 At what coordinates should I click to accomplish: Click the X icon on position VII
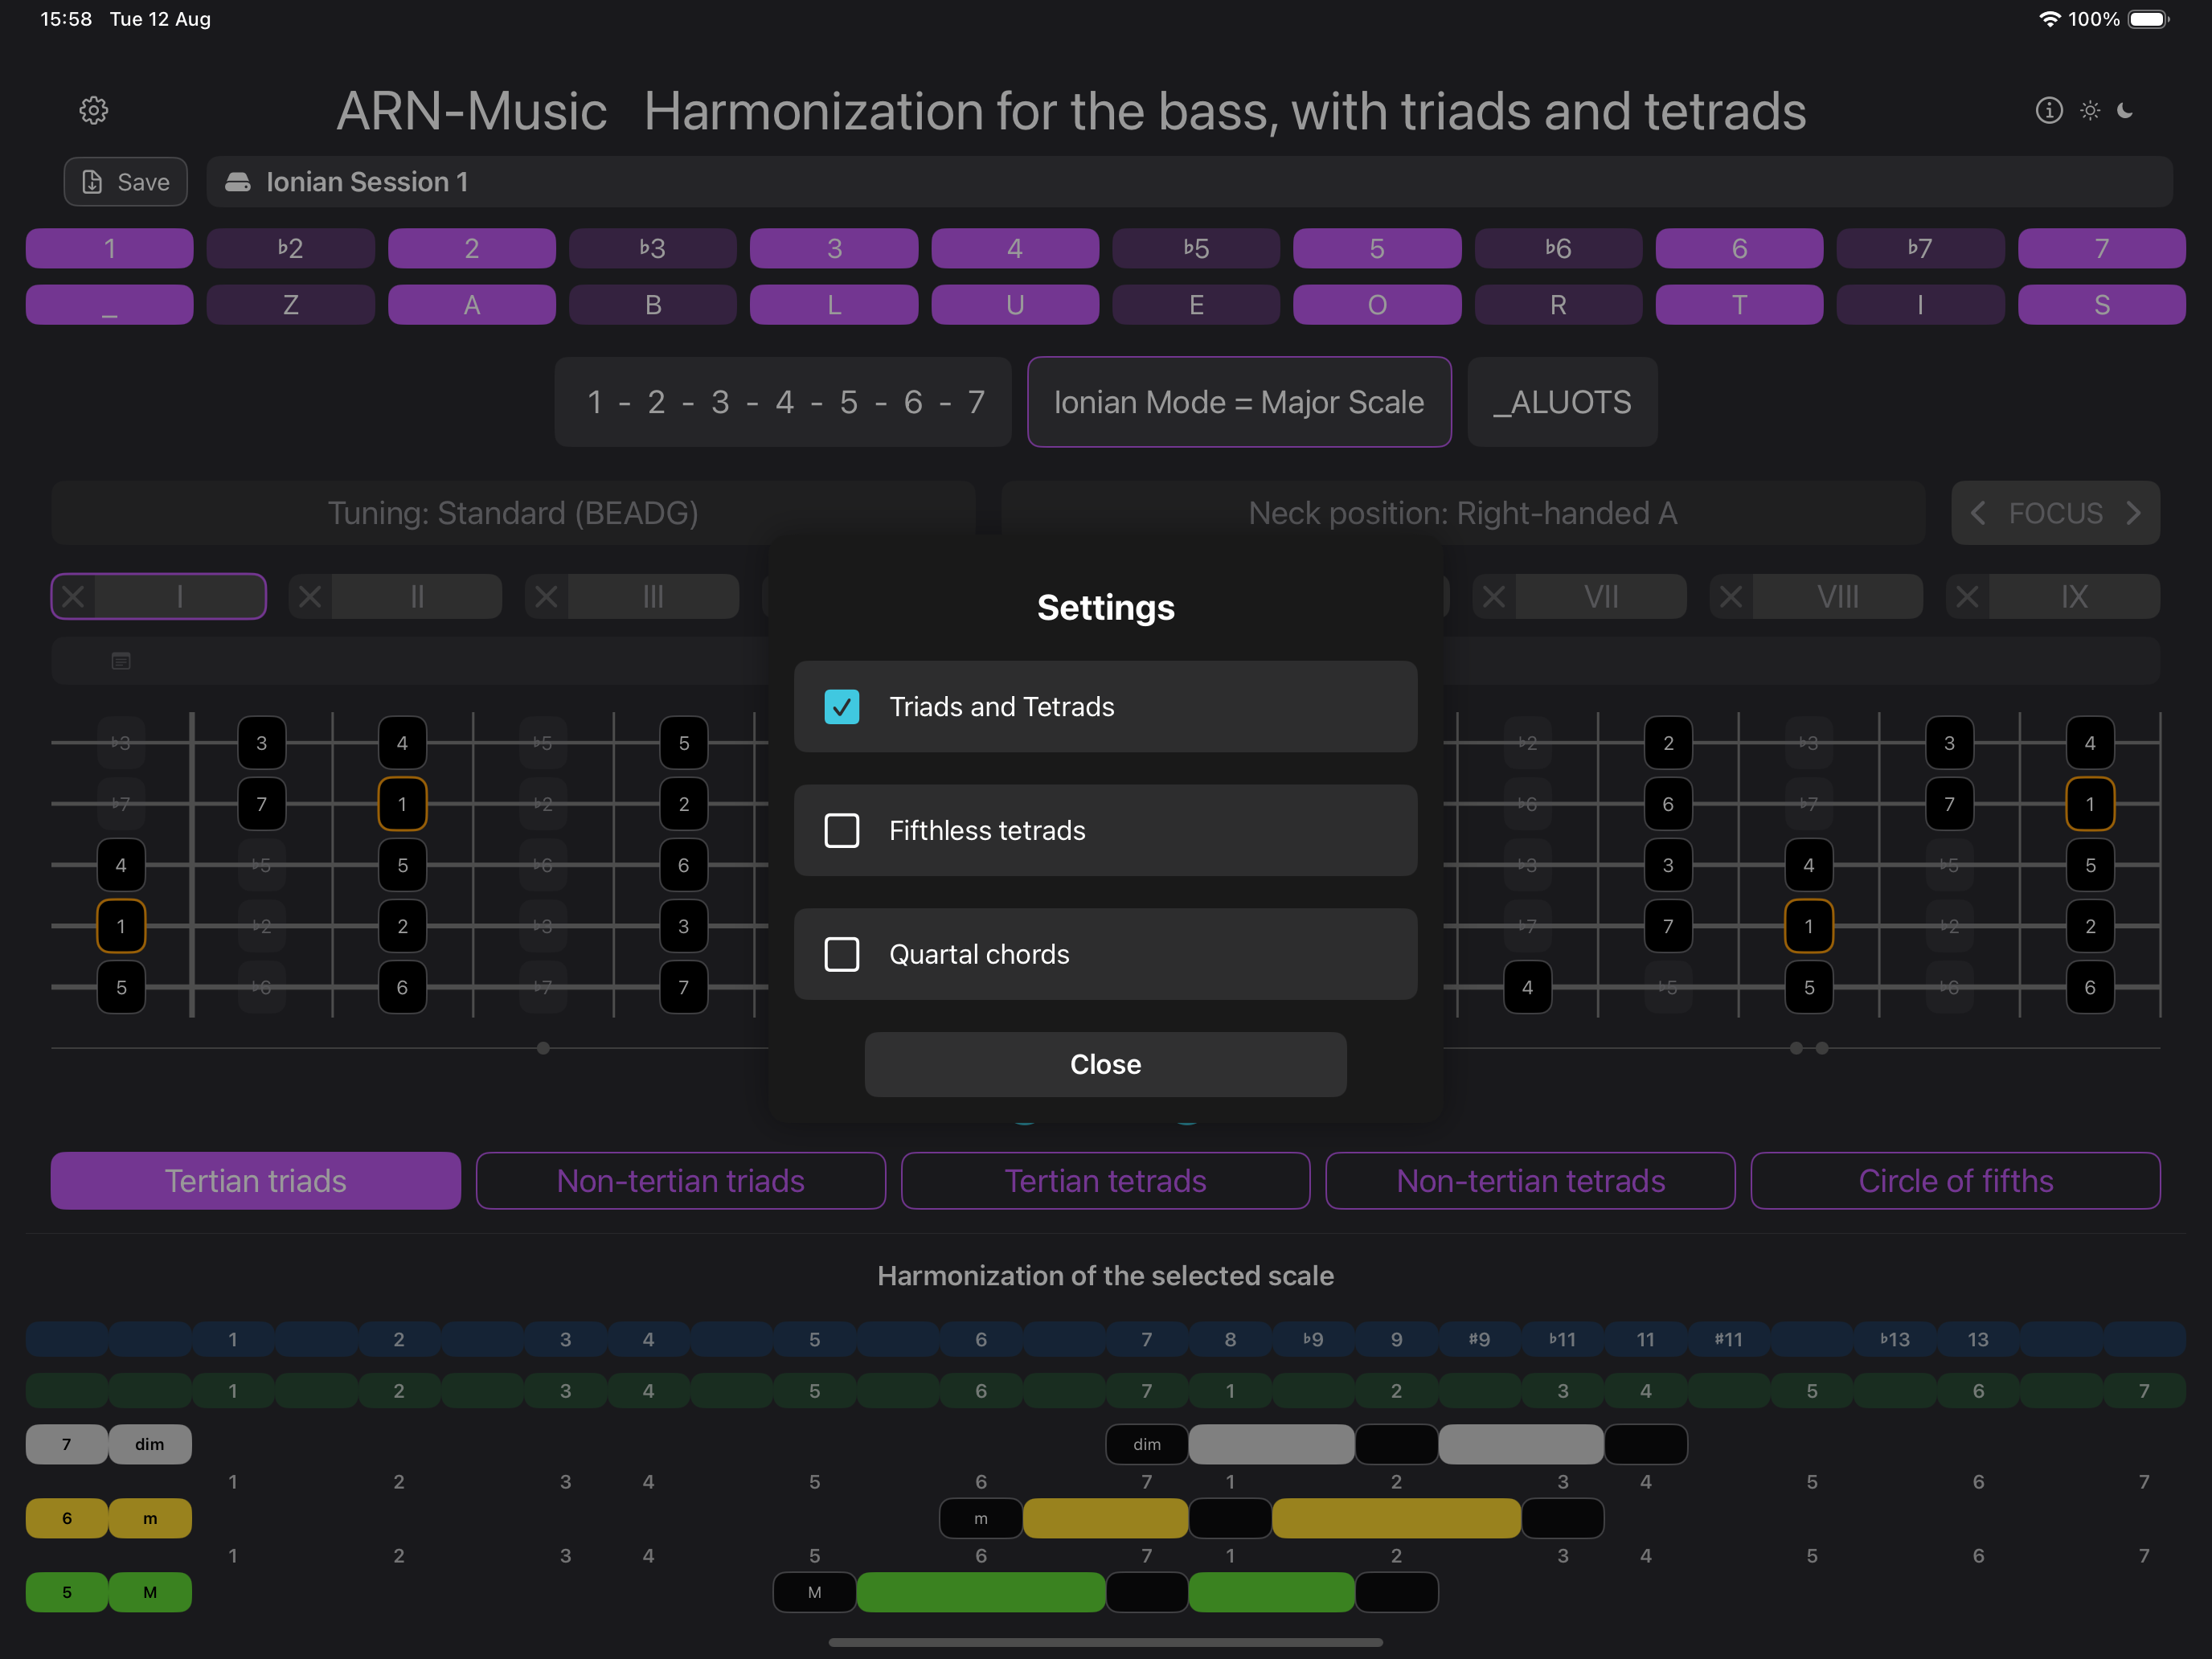point(1494,597)
